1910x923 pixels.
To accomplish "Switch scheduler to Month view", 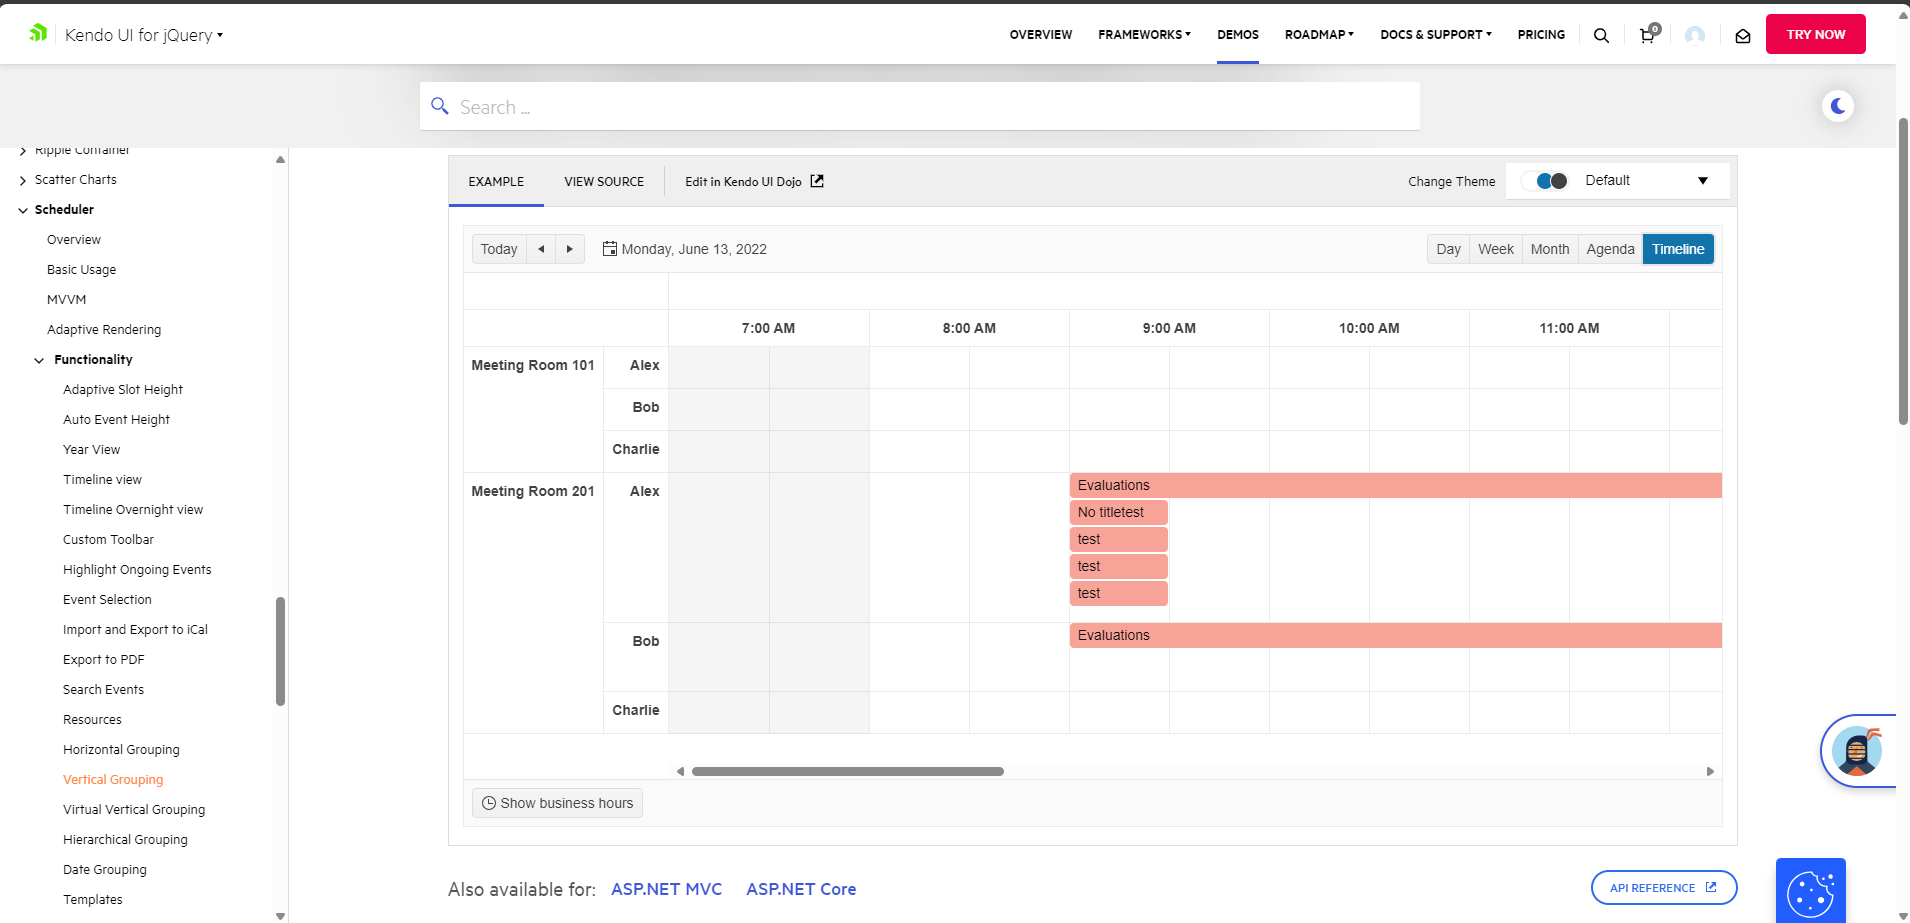I will [x=1549, y=249].
